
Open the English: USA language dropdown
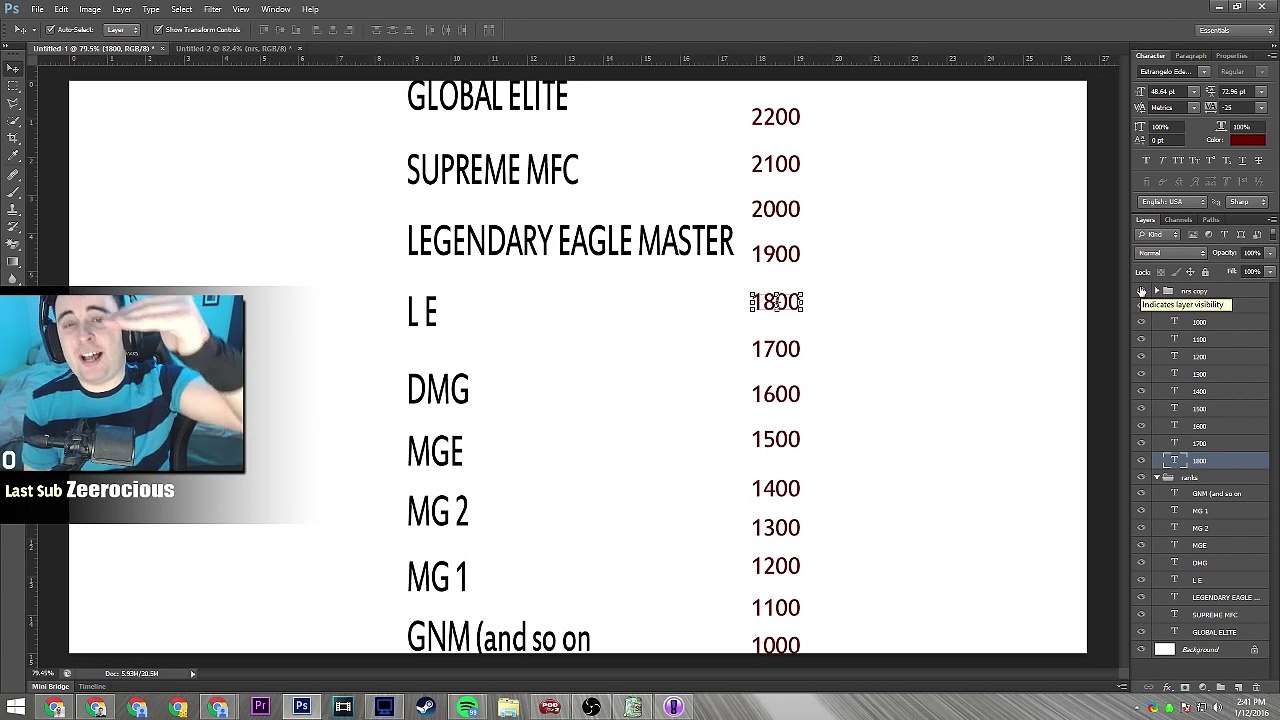[x=1172, y=202]
